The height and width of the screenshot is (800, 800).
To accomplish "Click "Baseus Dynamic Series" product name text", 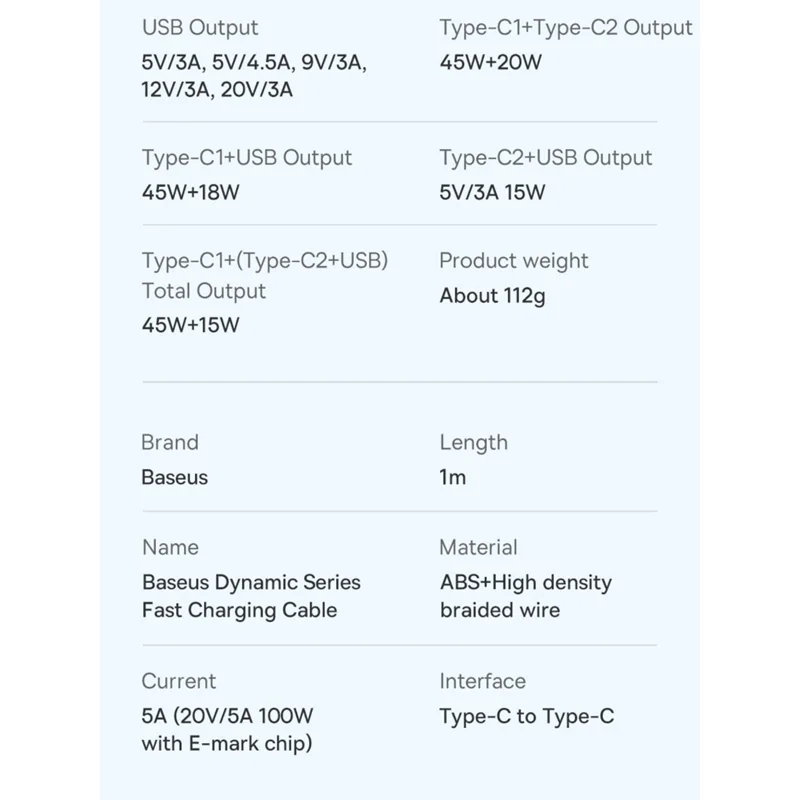I will click(251, 582).
